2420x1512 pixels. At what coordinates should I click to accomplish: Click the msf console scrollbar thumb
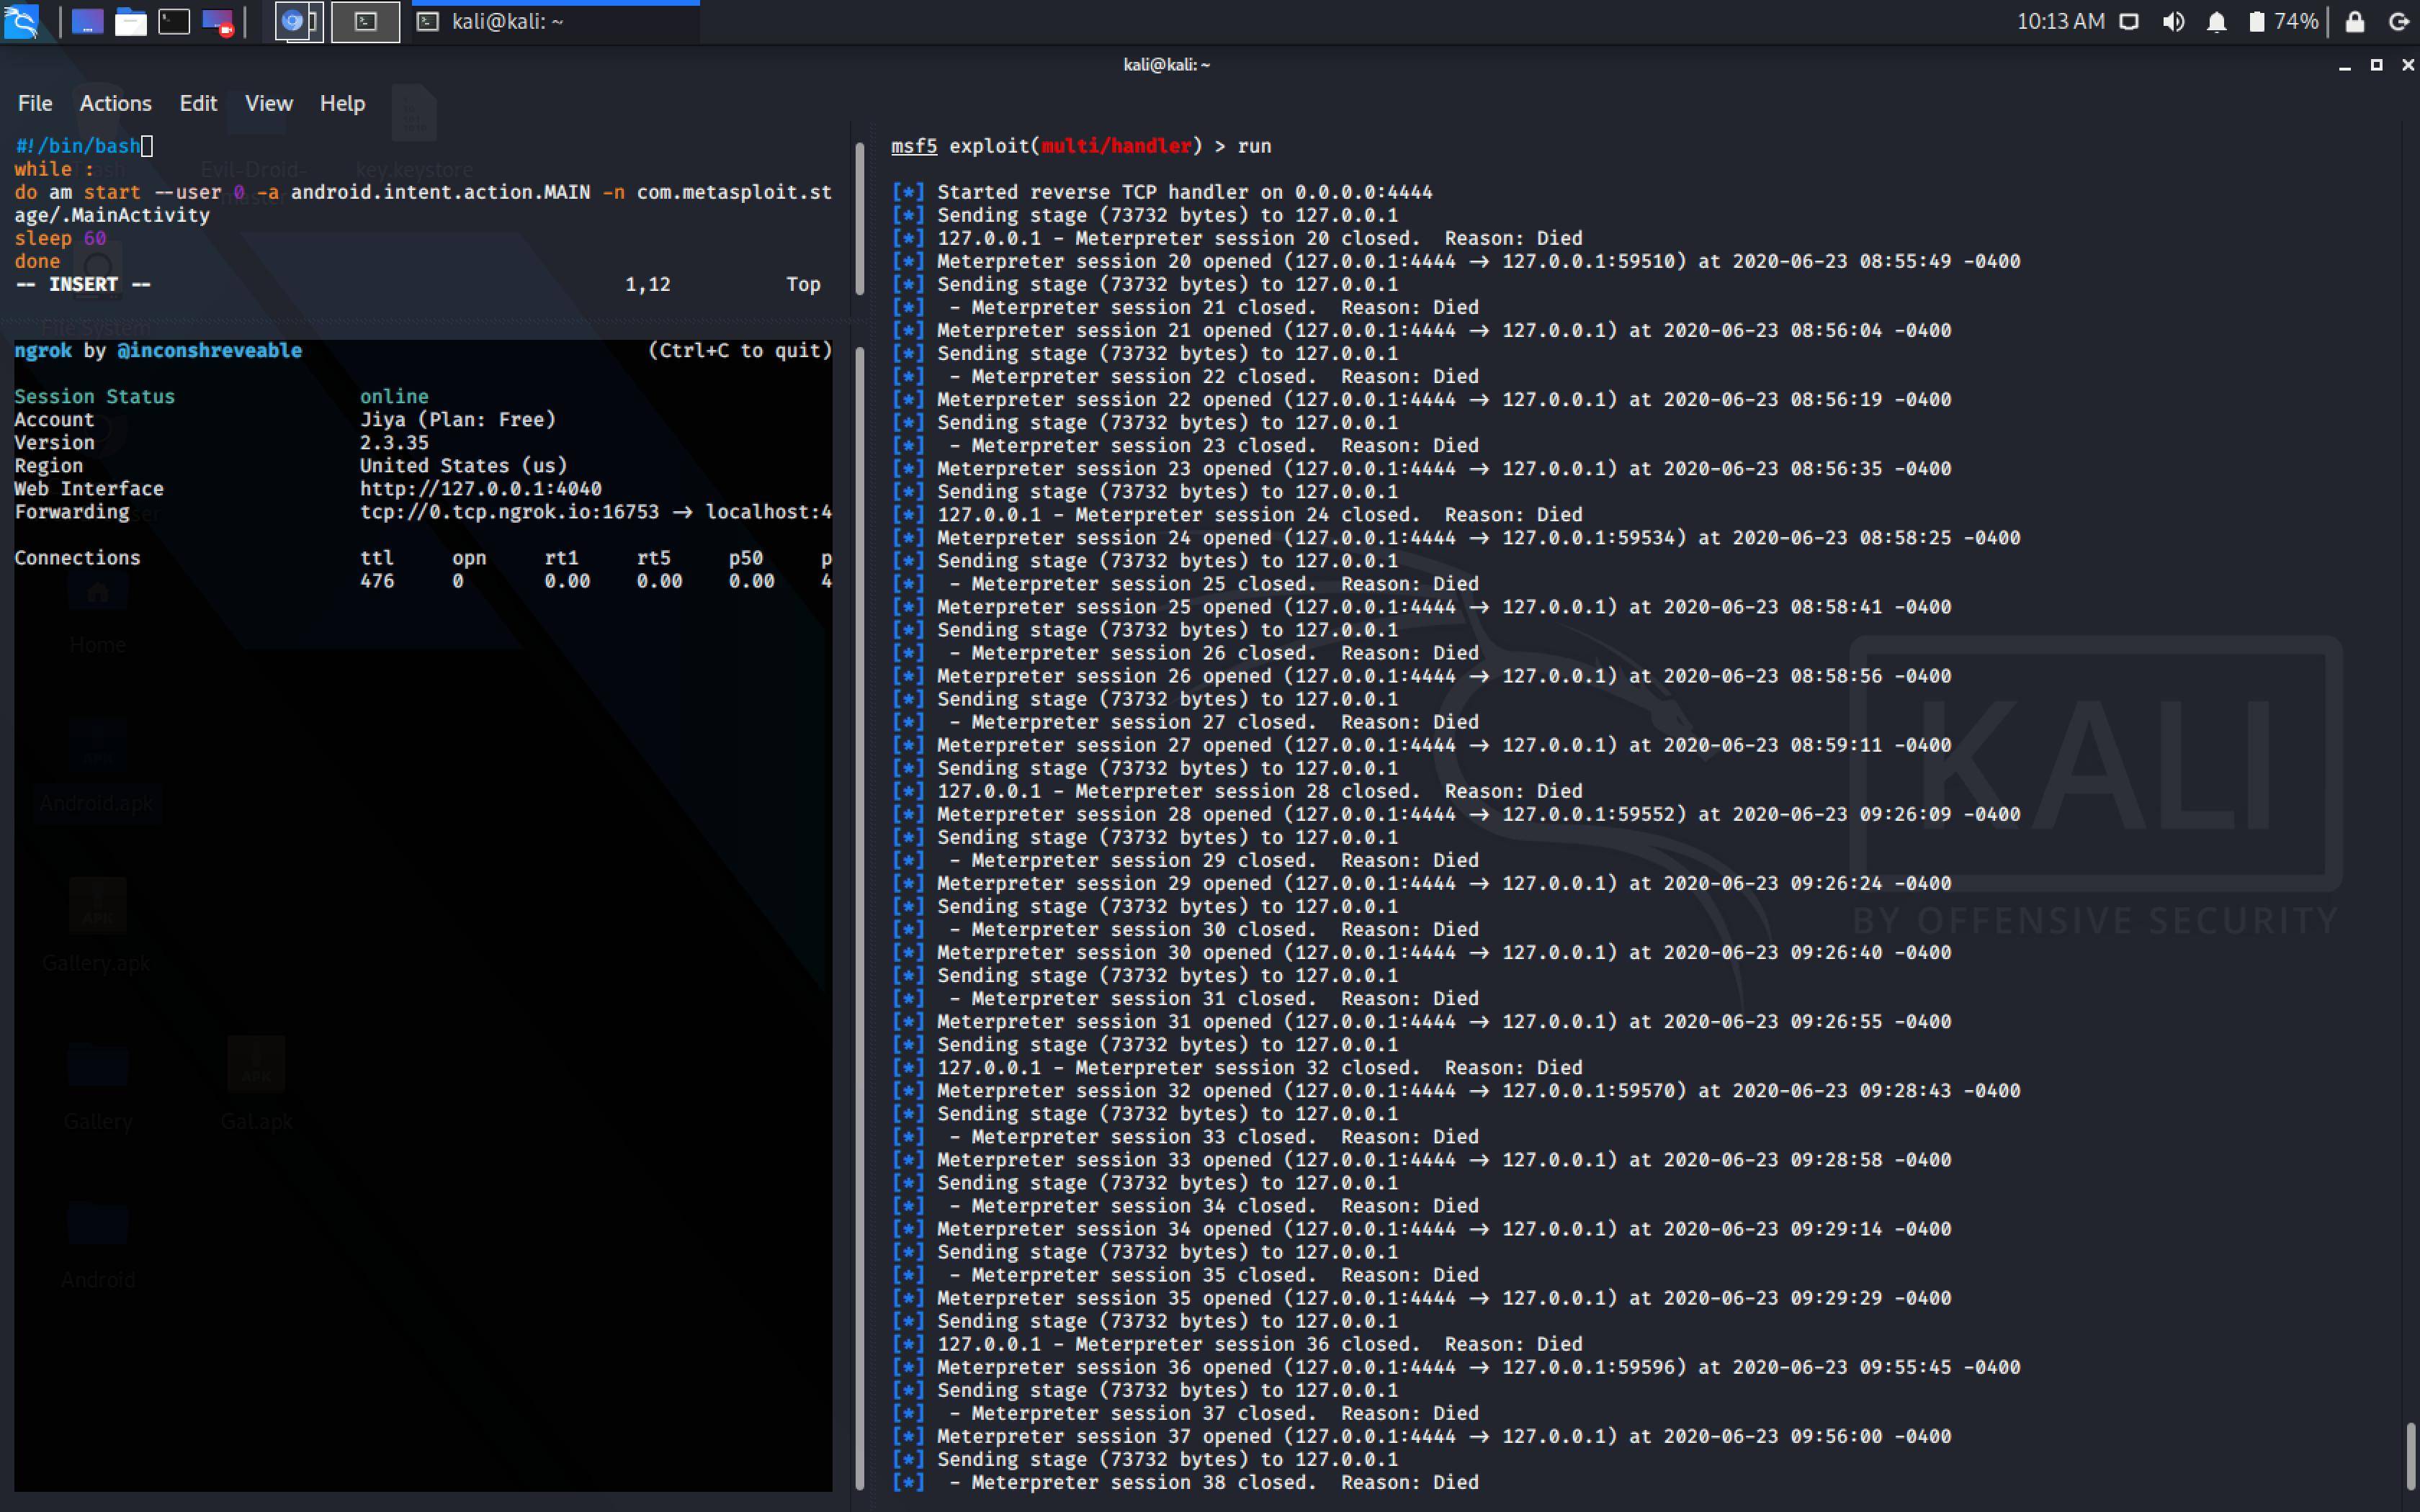(x=2410, y=1455)
